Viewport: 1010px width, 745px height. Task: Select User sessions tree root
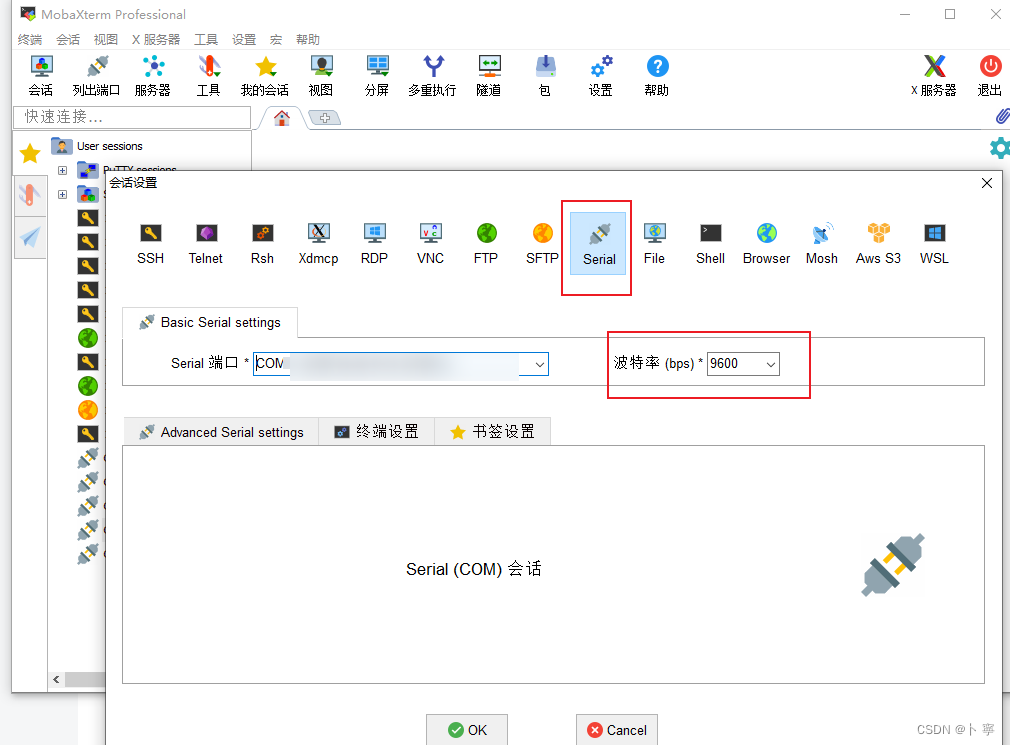point(97,146)
